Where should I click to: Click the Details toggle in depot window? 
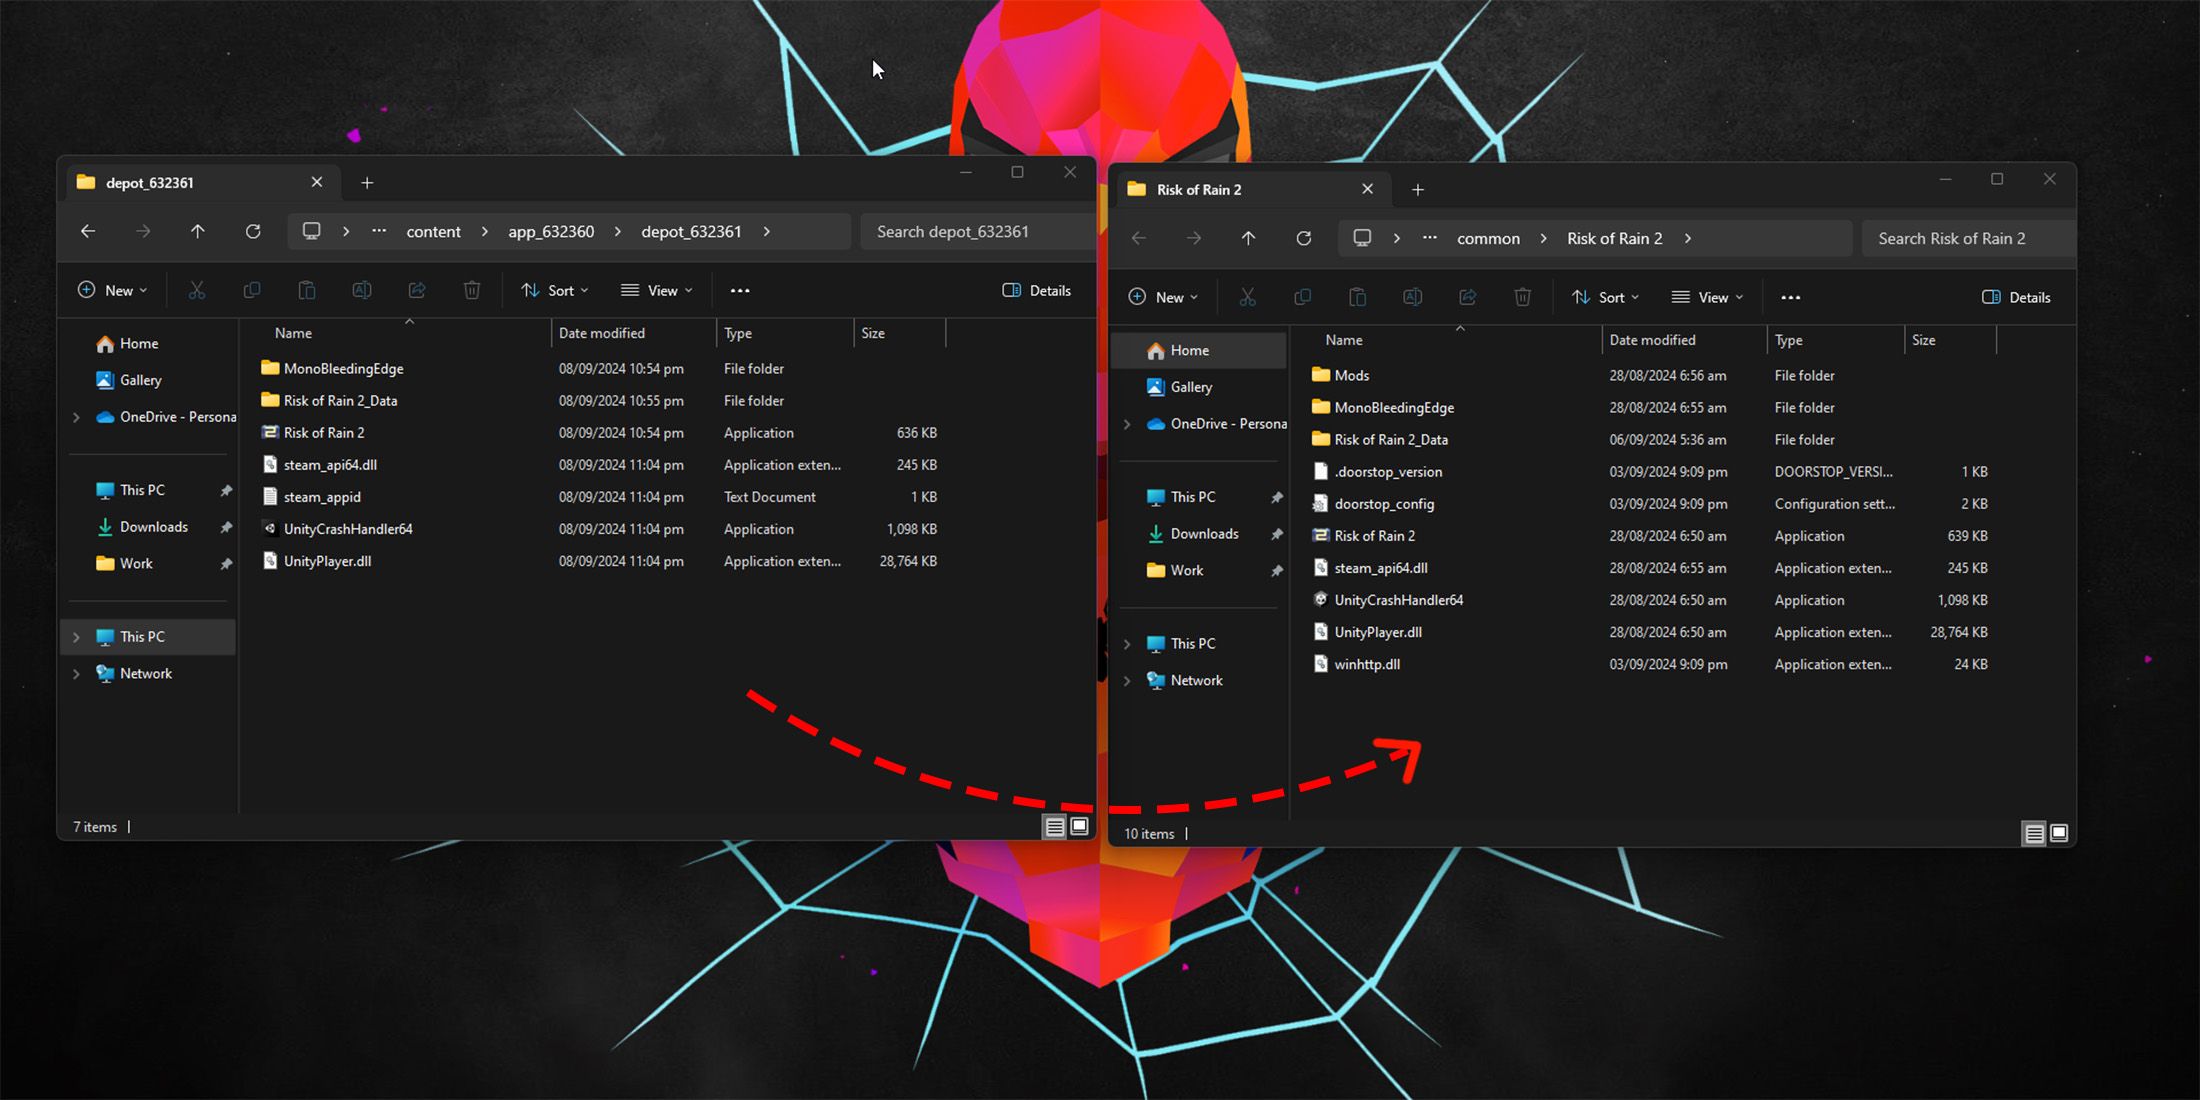pyautogui.click(x=1037, y=290)
